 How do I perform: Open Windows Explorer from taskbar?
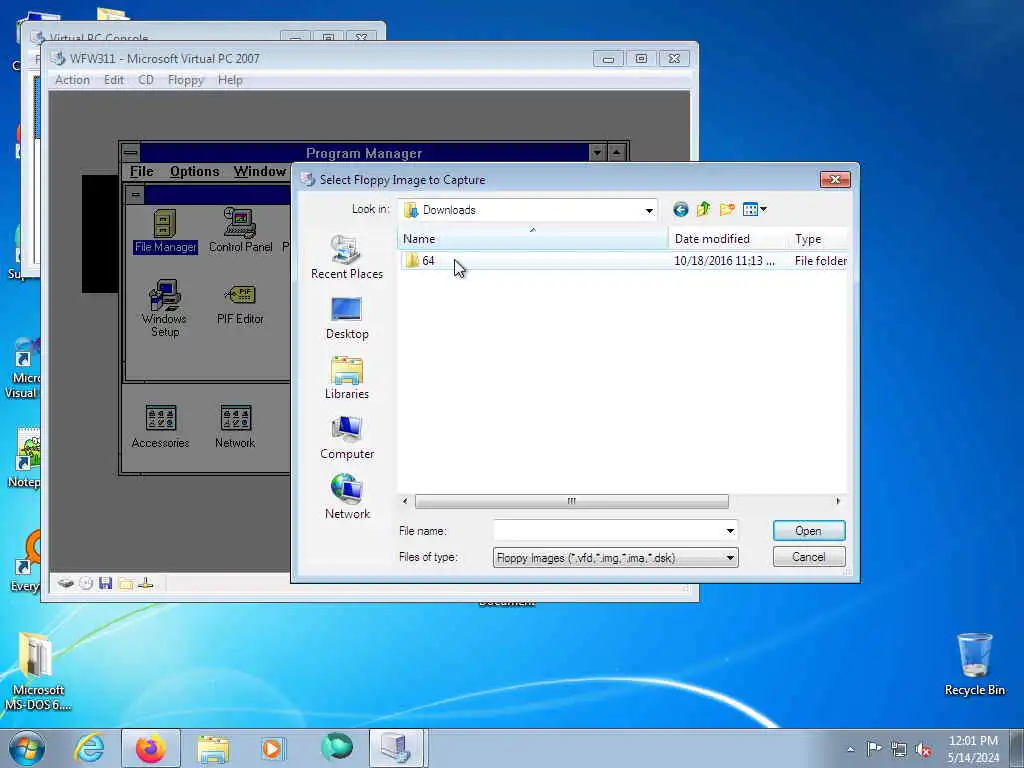(213, 748)
